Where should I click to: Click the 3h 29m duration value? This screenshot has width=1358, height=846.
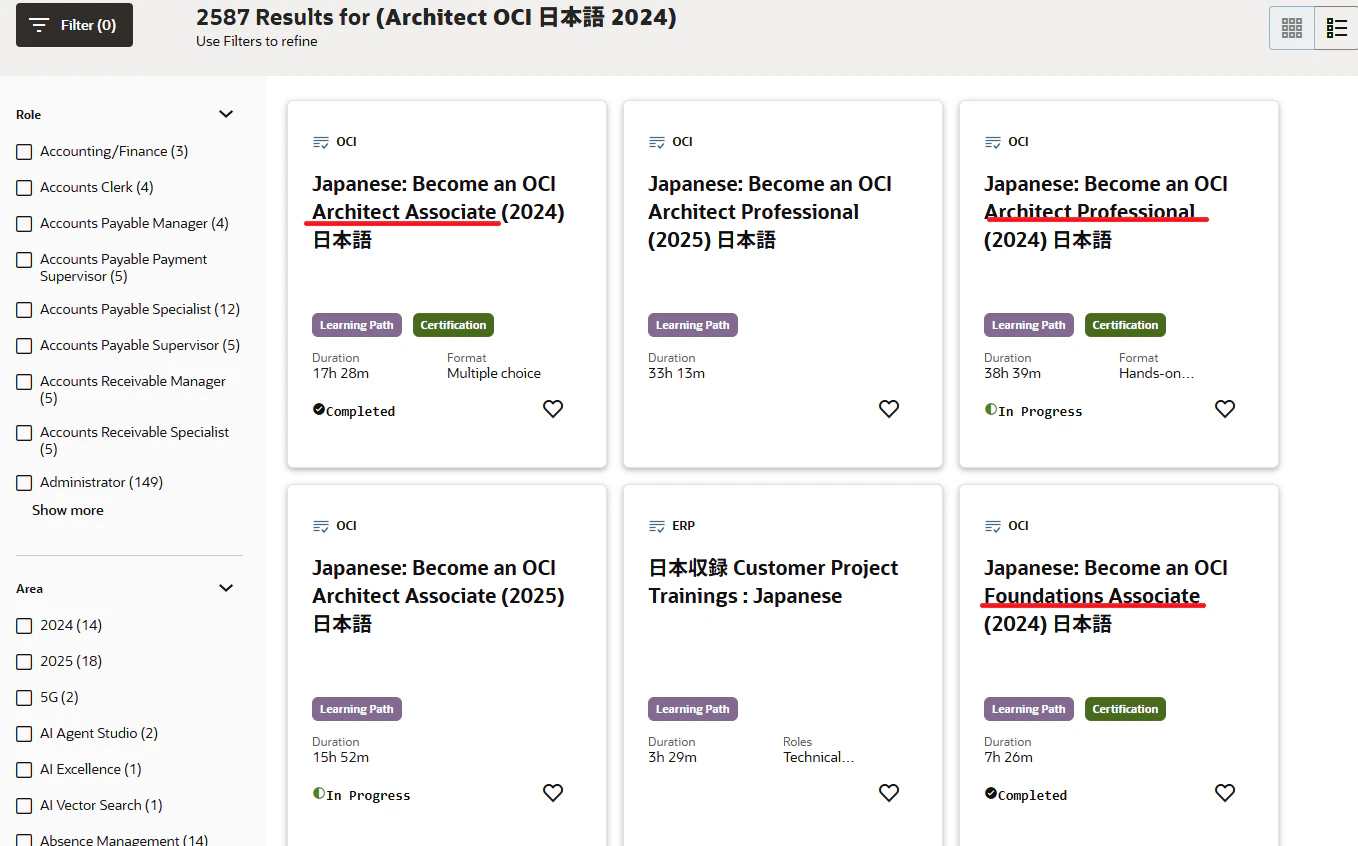[x=673, y=757]
